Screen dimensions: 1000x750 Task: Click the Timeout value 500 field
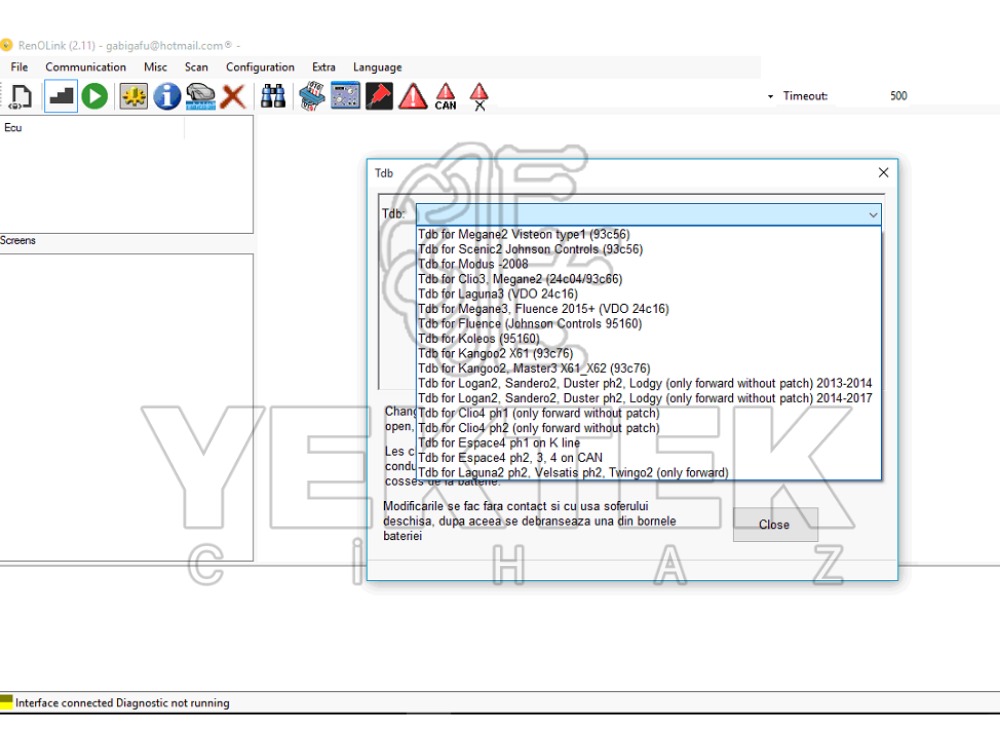click(898, 96)
